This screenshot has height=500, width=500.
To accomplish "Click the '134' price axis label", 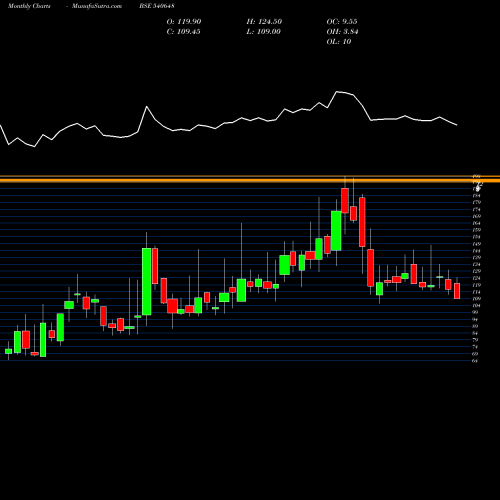I will 476,264.
